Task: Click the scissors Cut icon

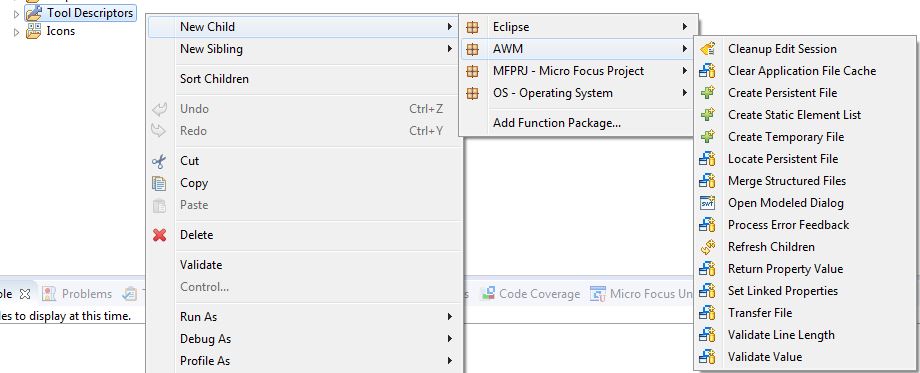Action: pos(159,161)
